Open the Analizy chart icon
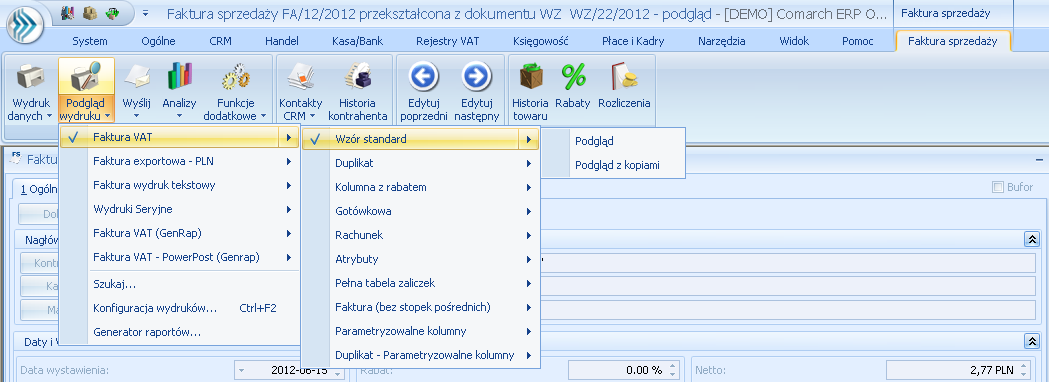The height and width of the screenshot is (382, 1049). (x=179, y=77)
